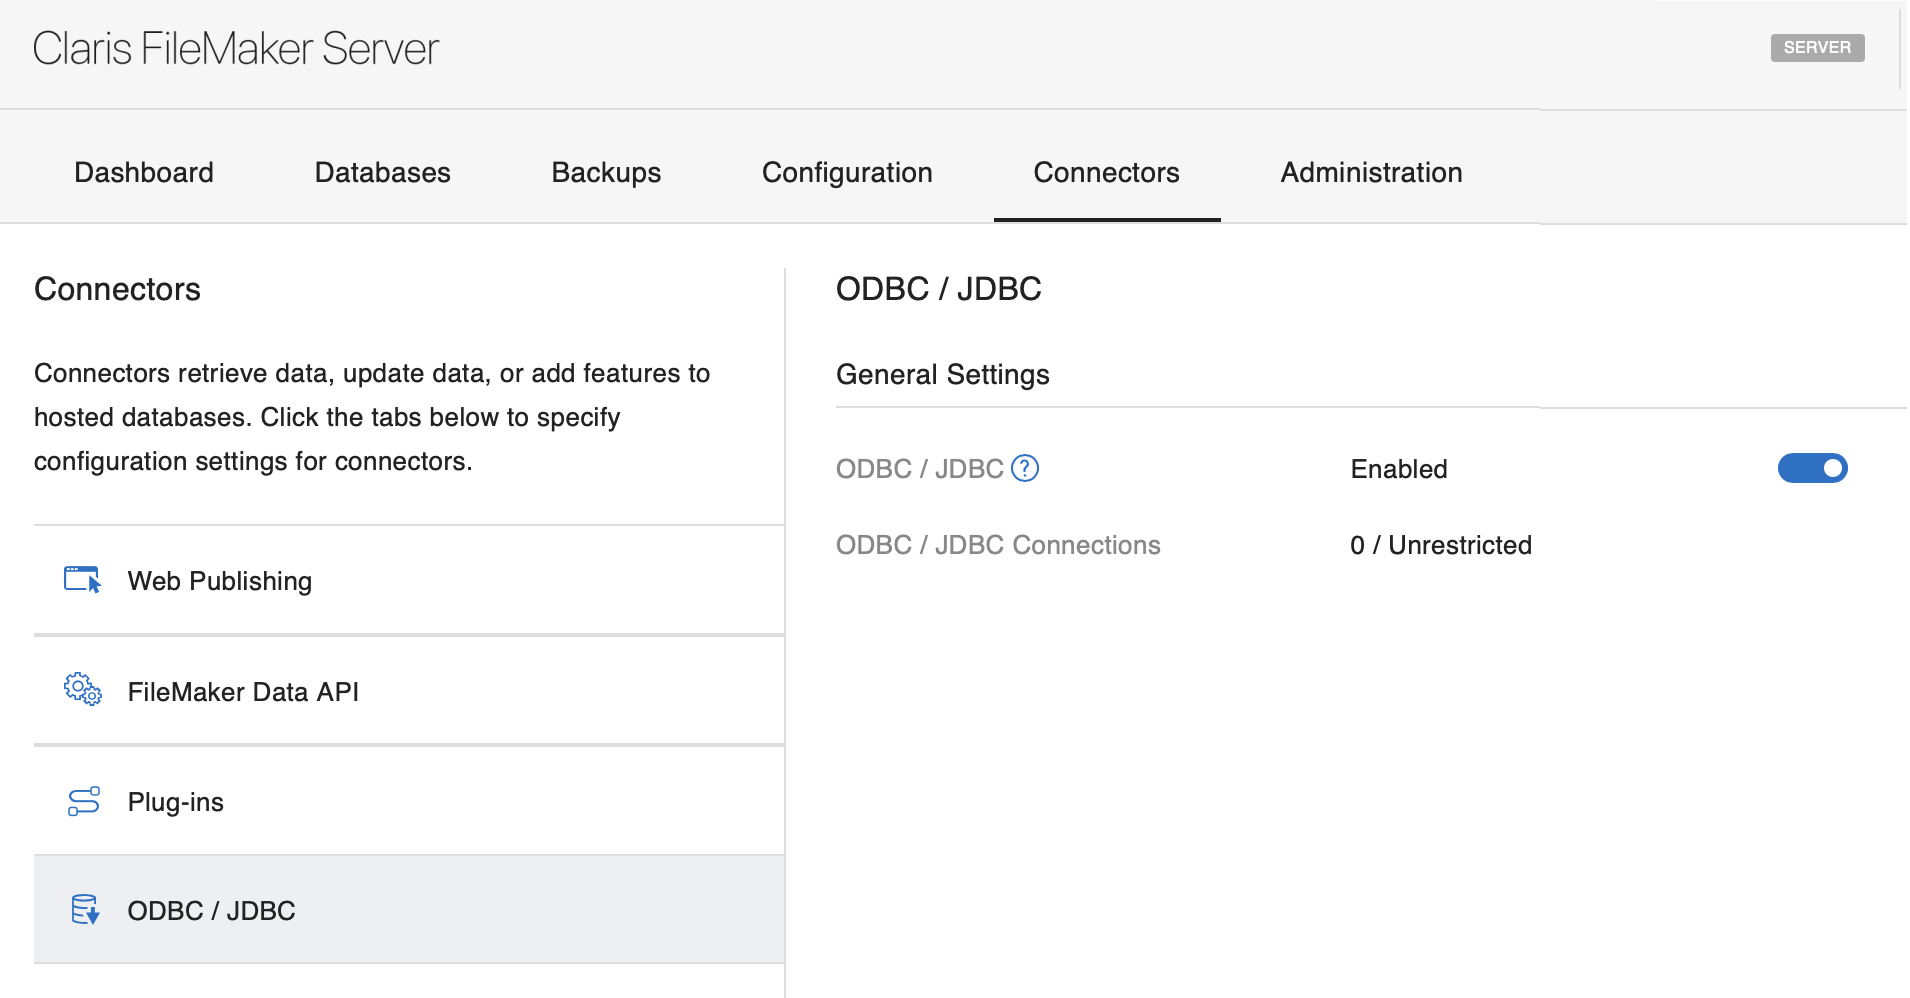Click the Web Publishing browser icon
Screen dimensions: 1910x998
pyautogui.click(x=83, y=580)
